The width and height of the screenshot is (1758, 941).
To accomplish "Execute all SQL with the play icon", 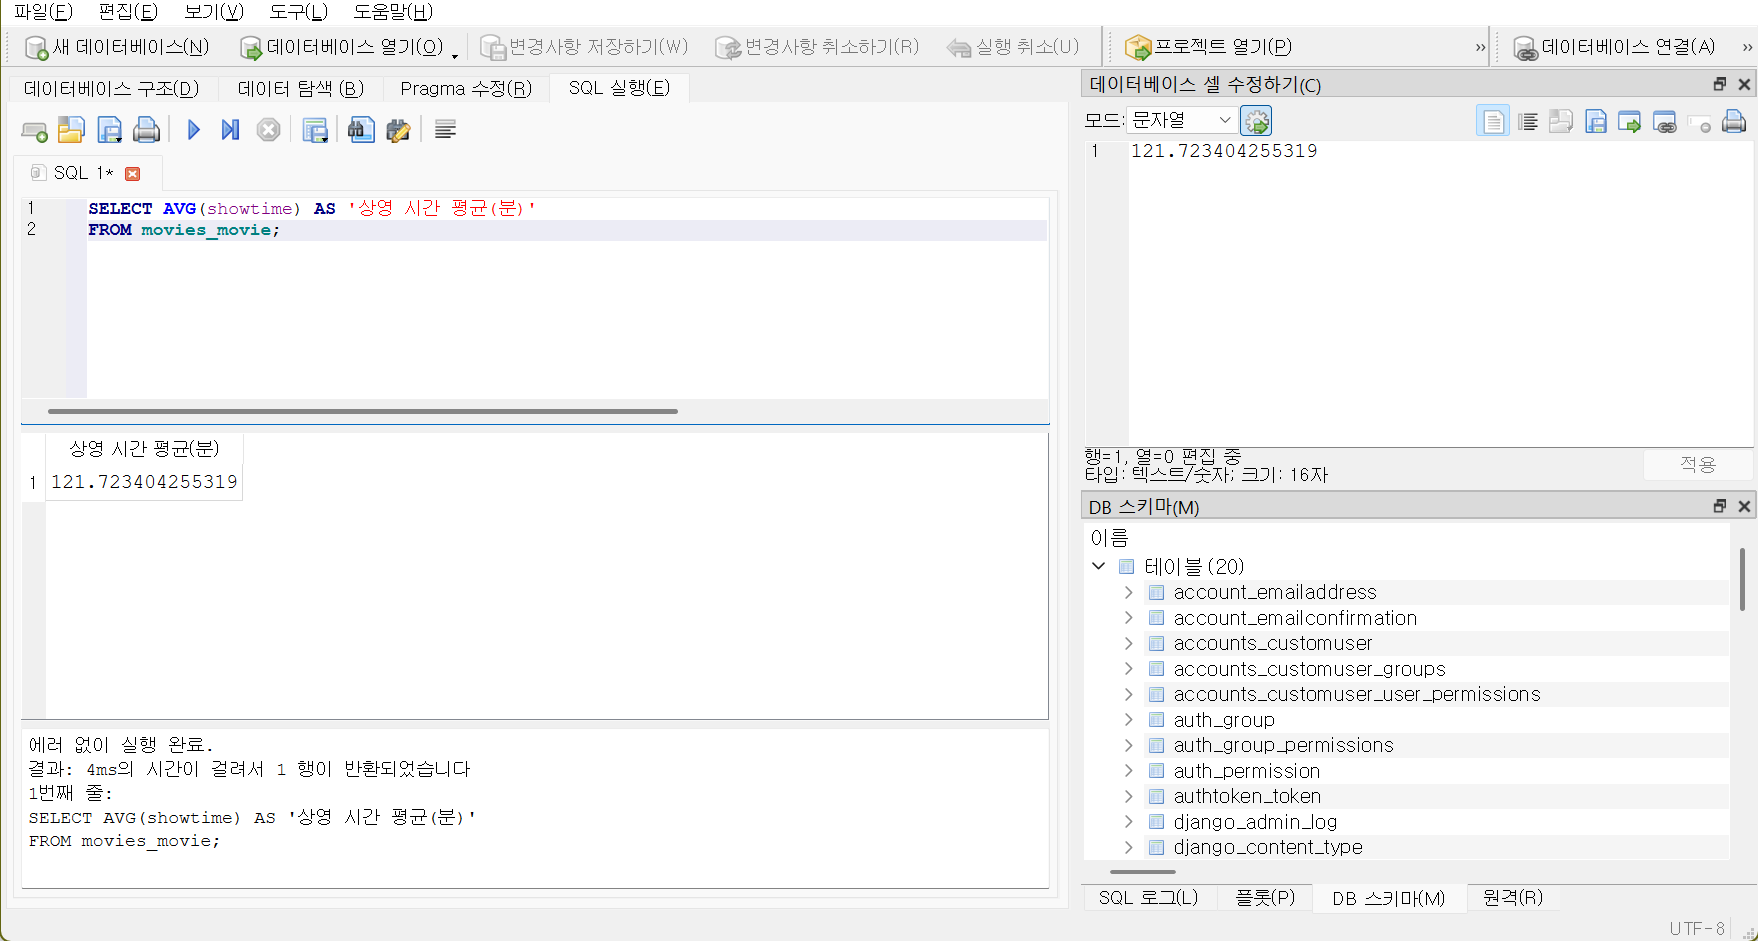I will point(193,130).
